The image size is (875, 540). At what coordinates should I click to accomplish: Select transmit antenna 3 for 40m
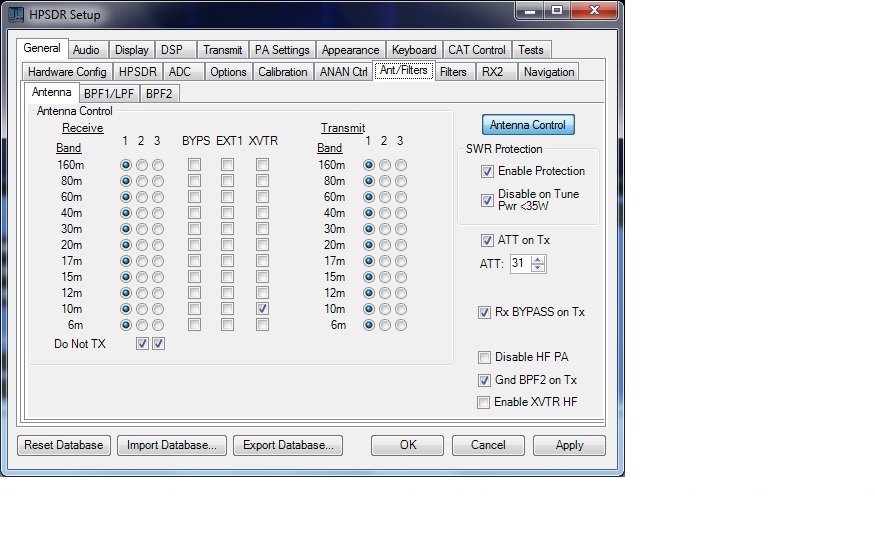401,213
